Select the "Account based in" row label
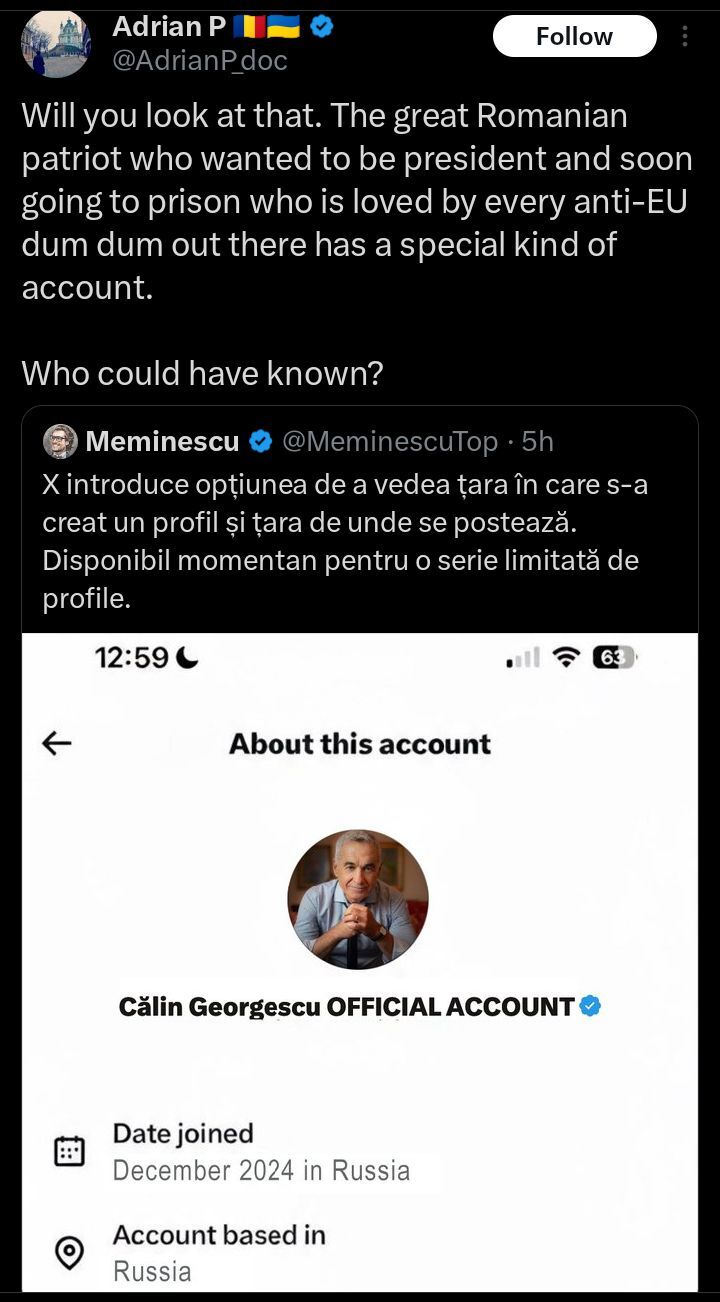 click(219, 1235)
